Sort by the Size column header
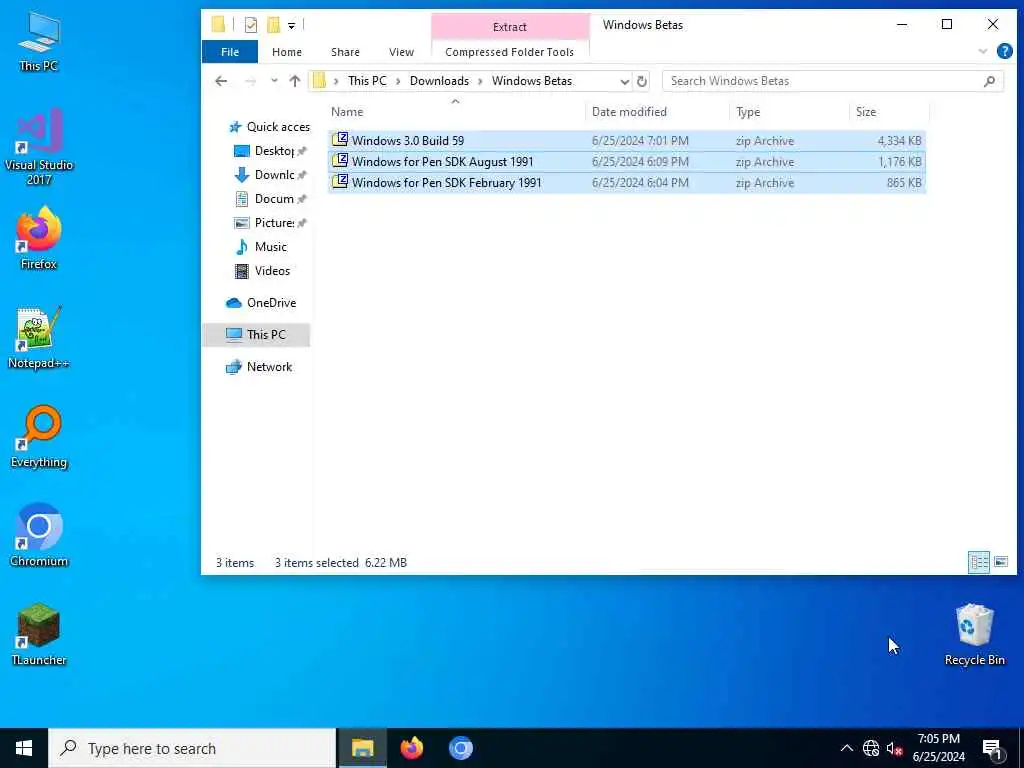 tap(888, 112)
